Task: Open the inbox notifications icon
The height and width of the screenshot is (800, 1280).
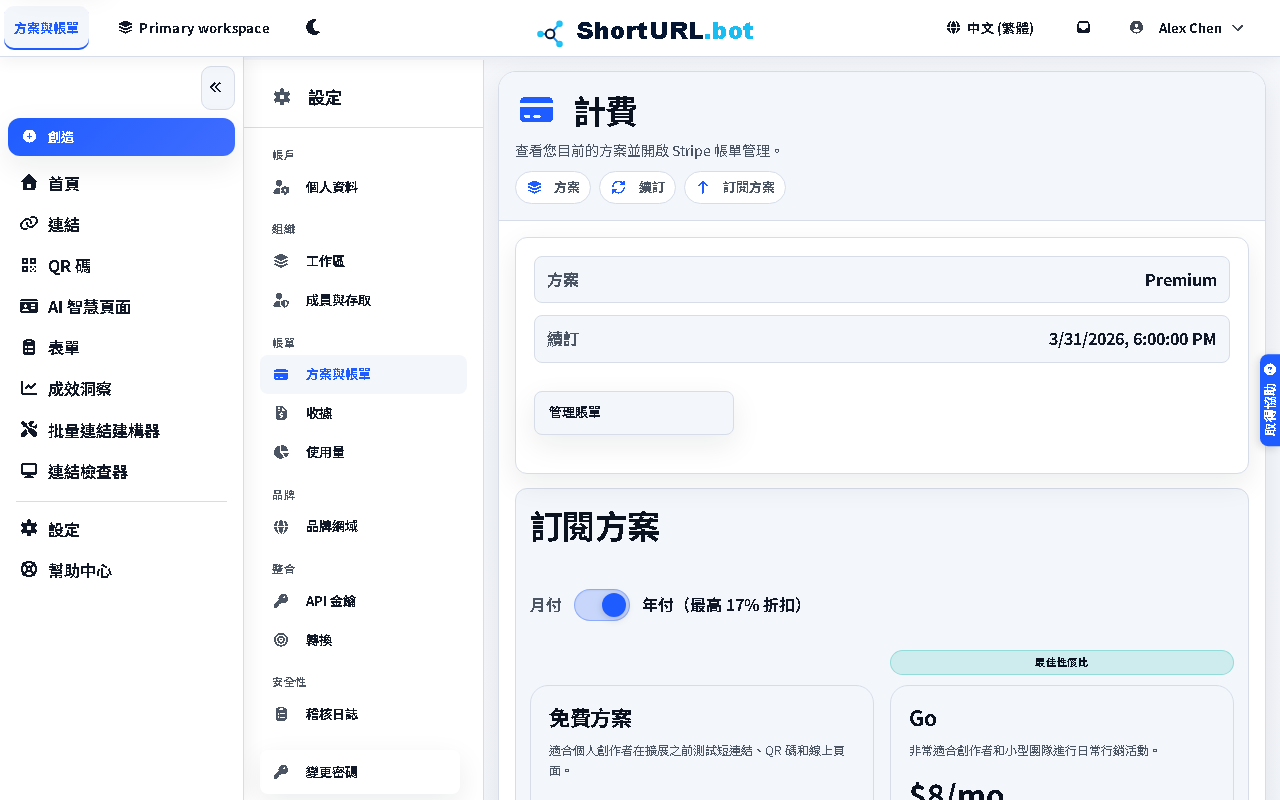Action: 1083,28
